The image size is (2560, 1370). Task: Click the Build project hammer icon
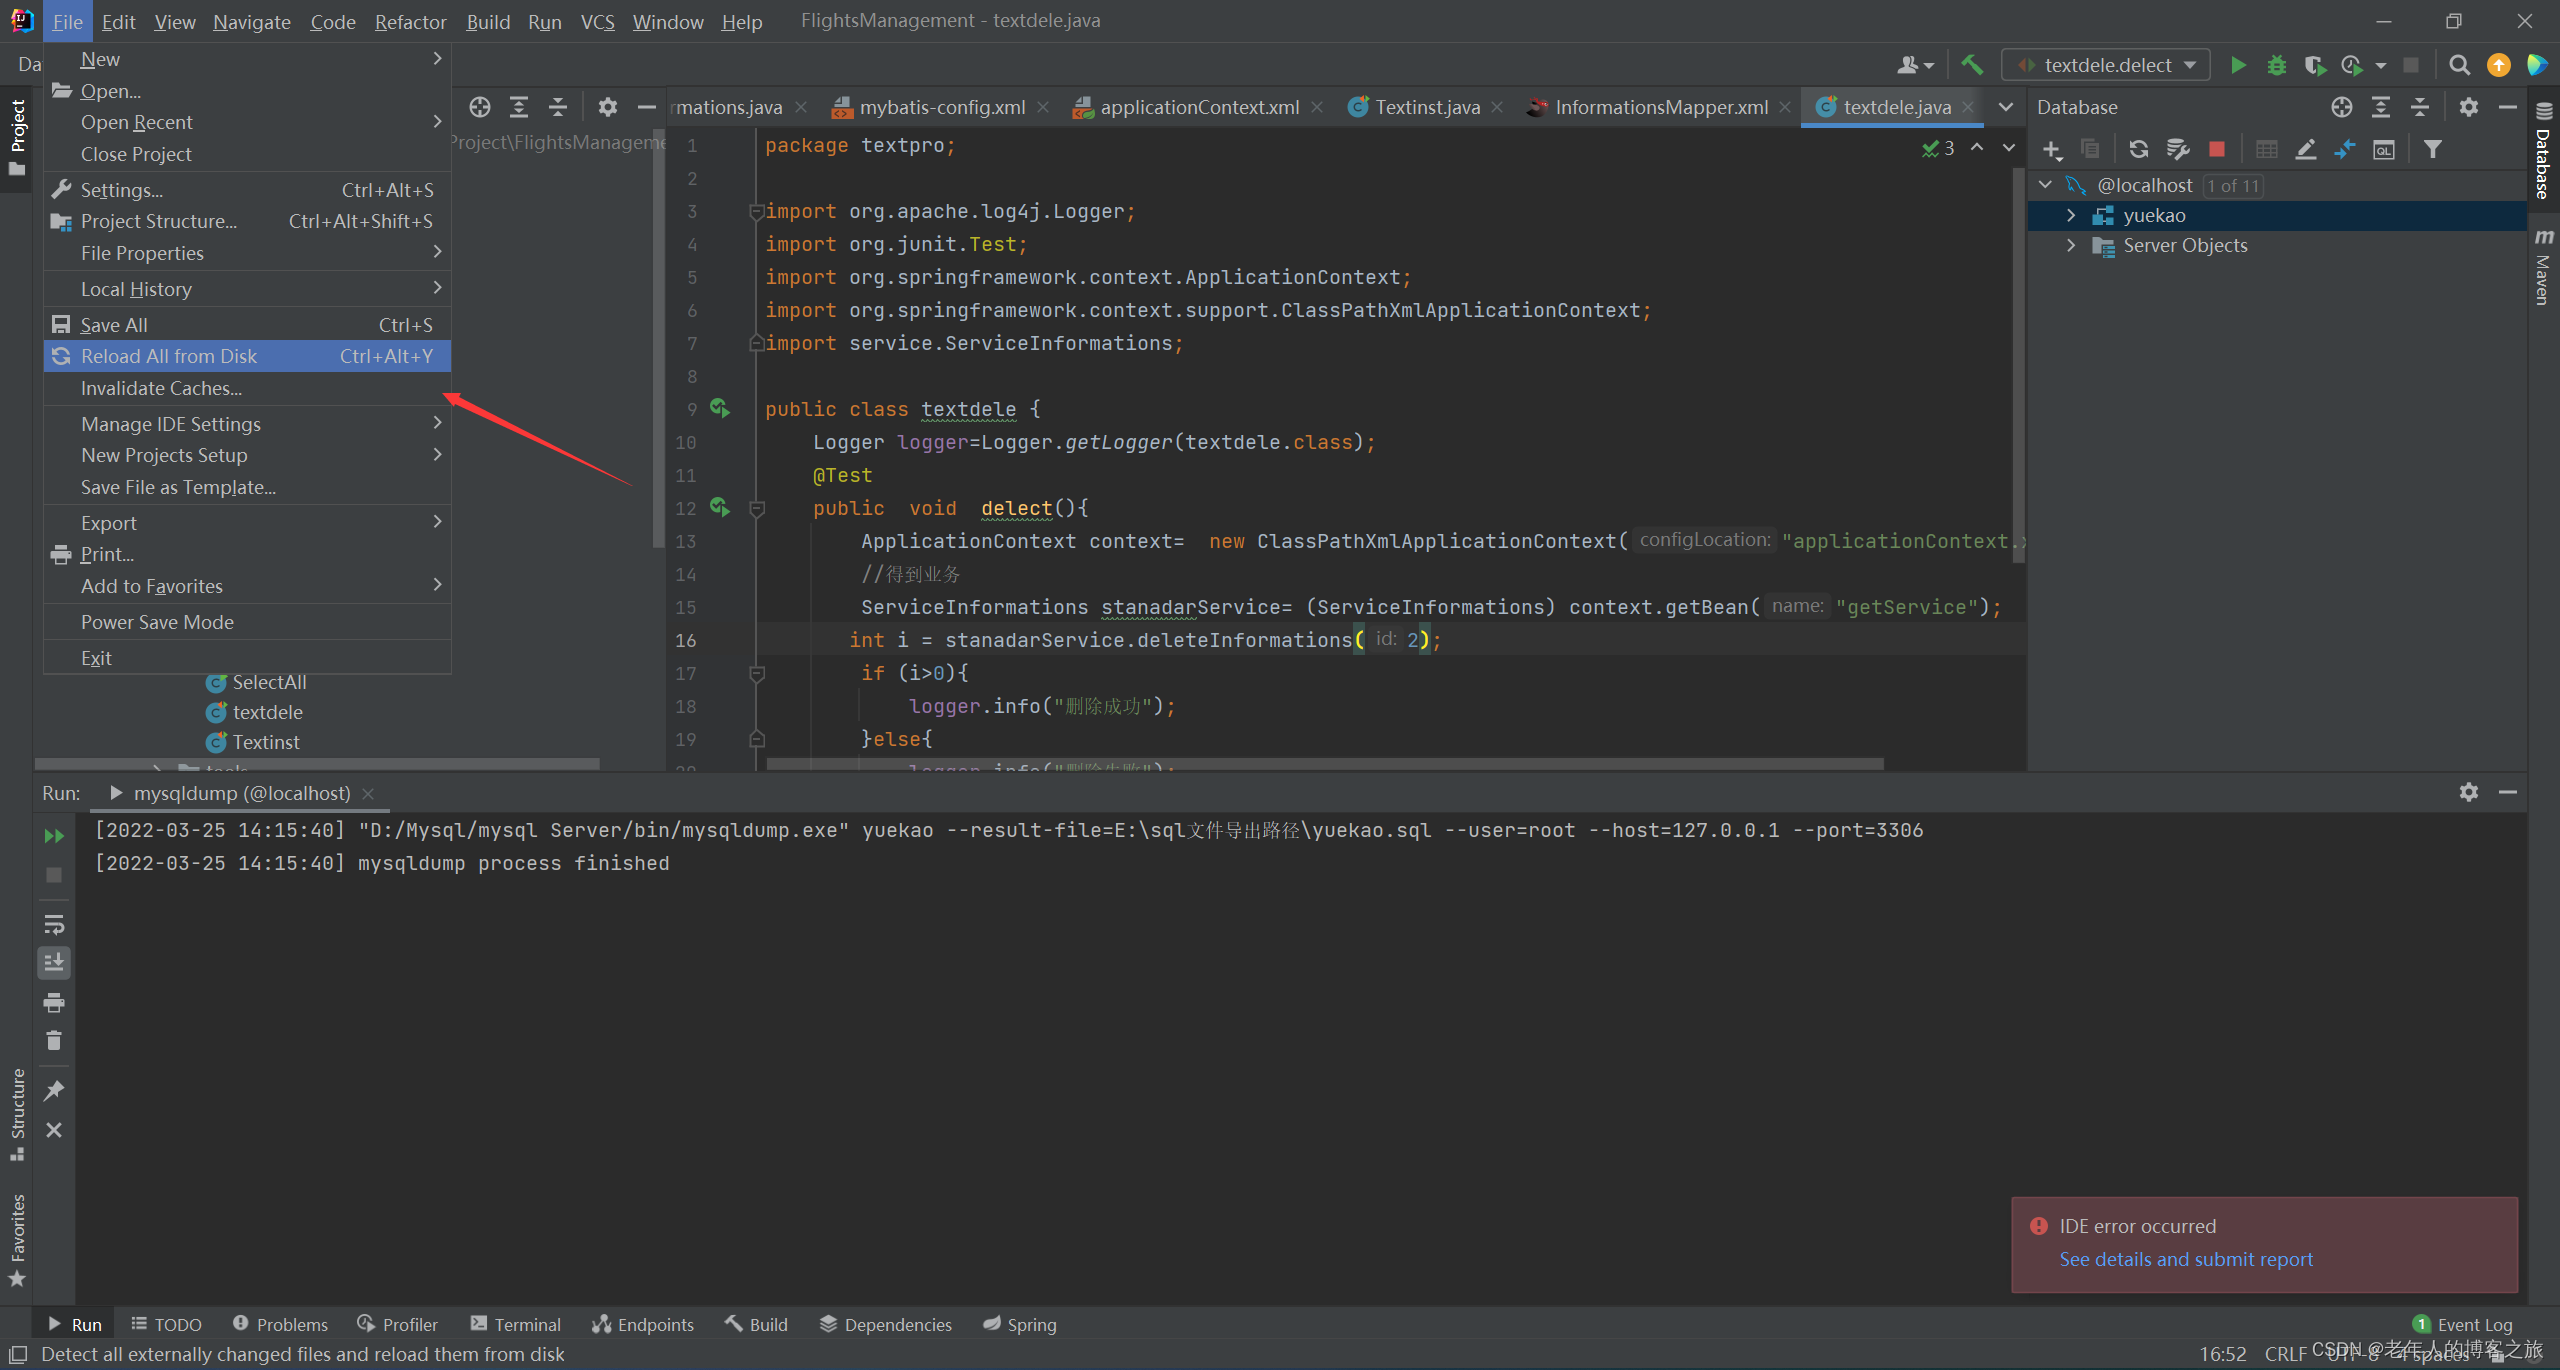click(x=1972, y=65)
